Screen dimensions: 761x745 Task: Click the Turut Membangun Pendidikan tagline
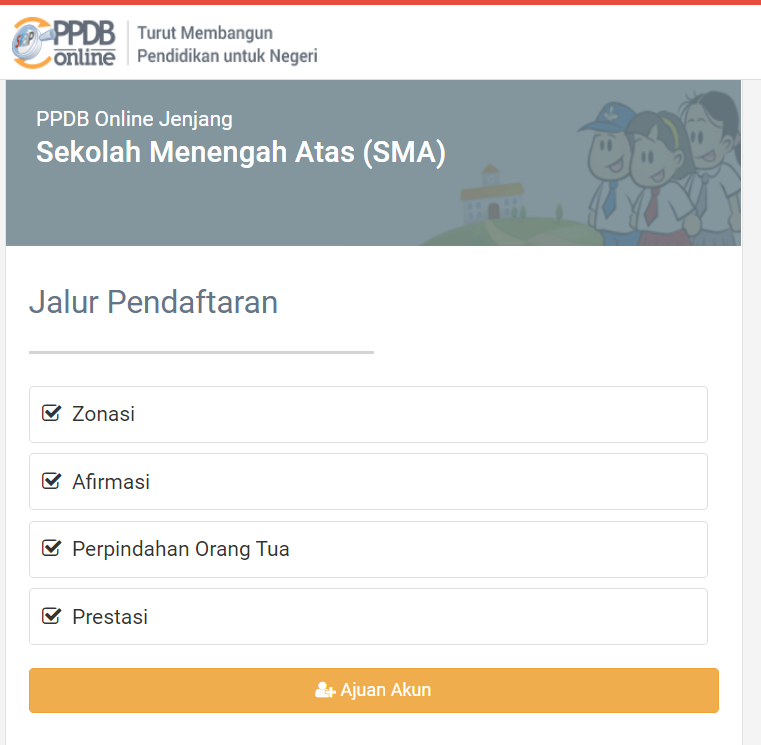(x=227, y=45)
